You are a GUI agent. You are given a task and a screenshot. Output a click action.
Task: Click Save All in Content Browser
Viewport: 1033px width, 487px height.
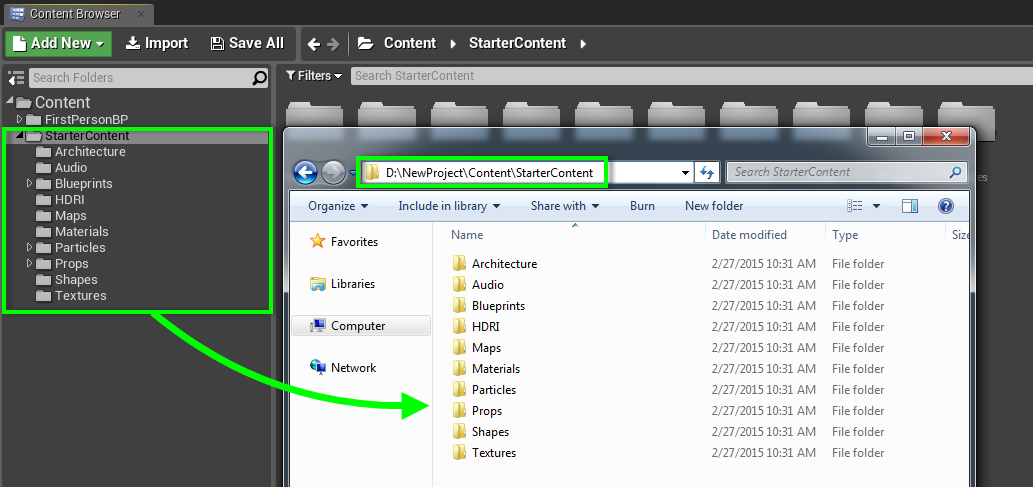coord(247,43)
